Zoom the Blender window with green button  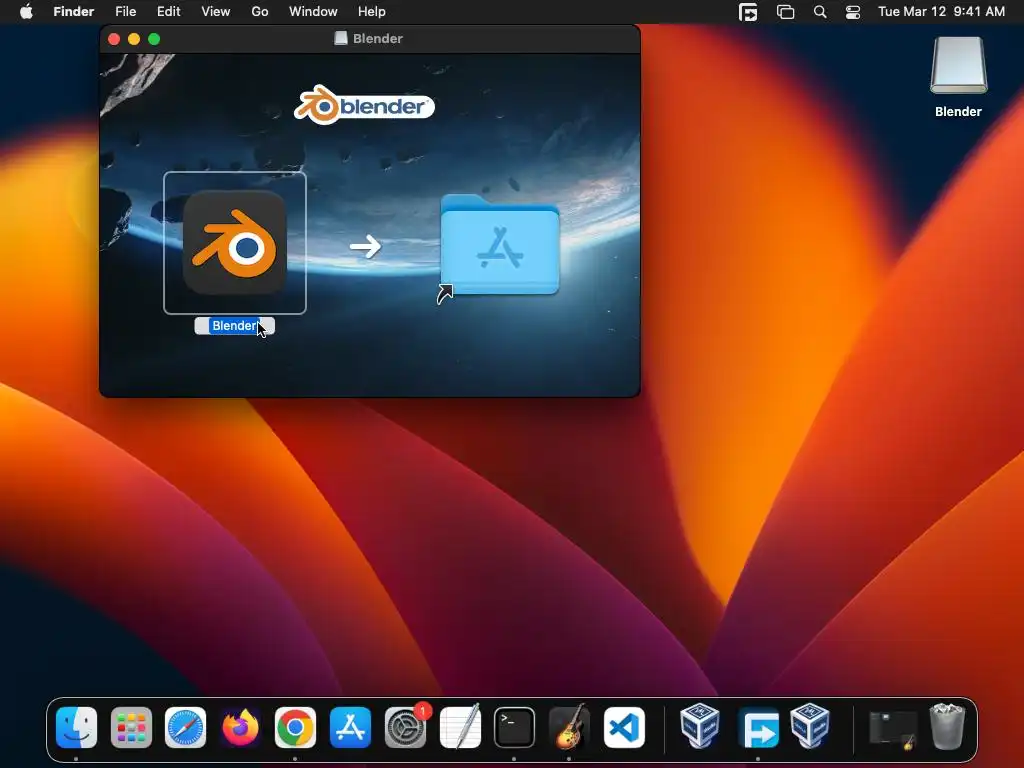click(154, 39)
